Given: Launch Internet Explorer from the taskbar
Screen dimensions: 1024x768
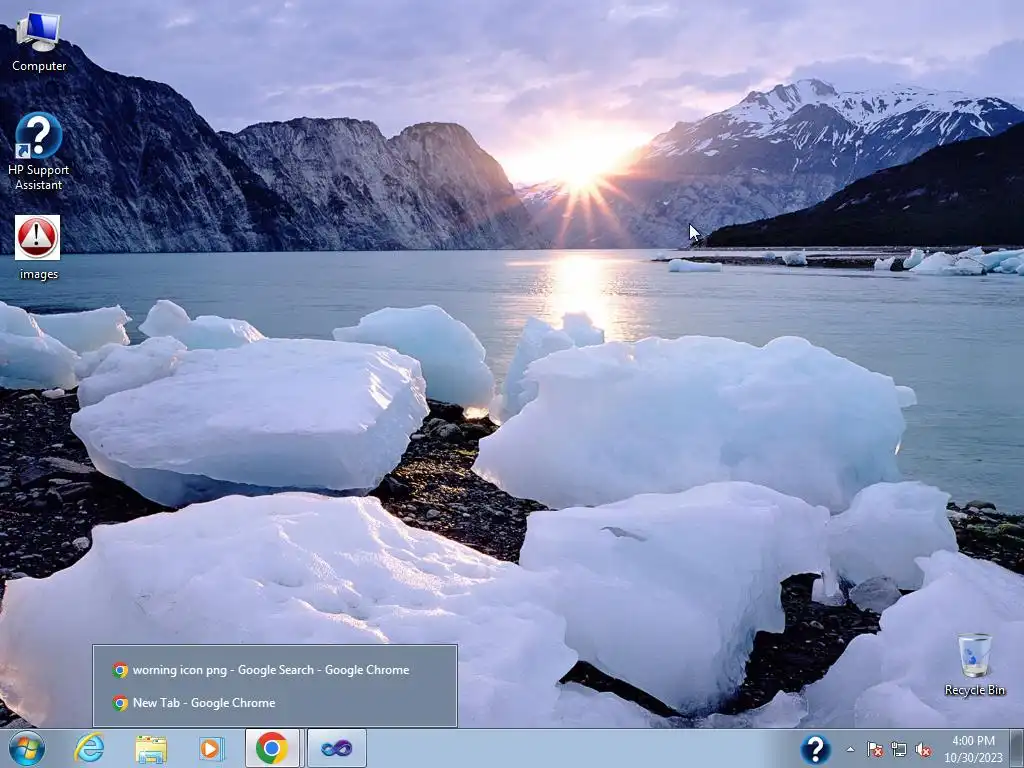Looking at the screenshot, I should click(x=89, y=748).
